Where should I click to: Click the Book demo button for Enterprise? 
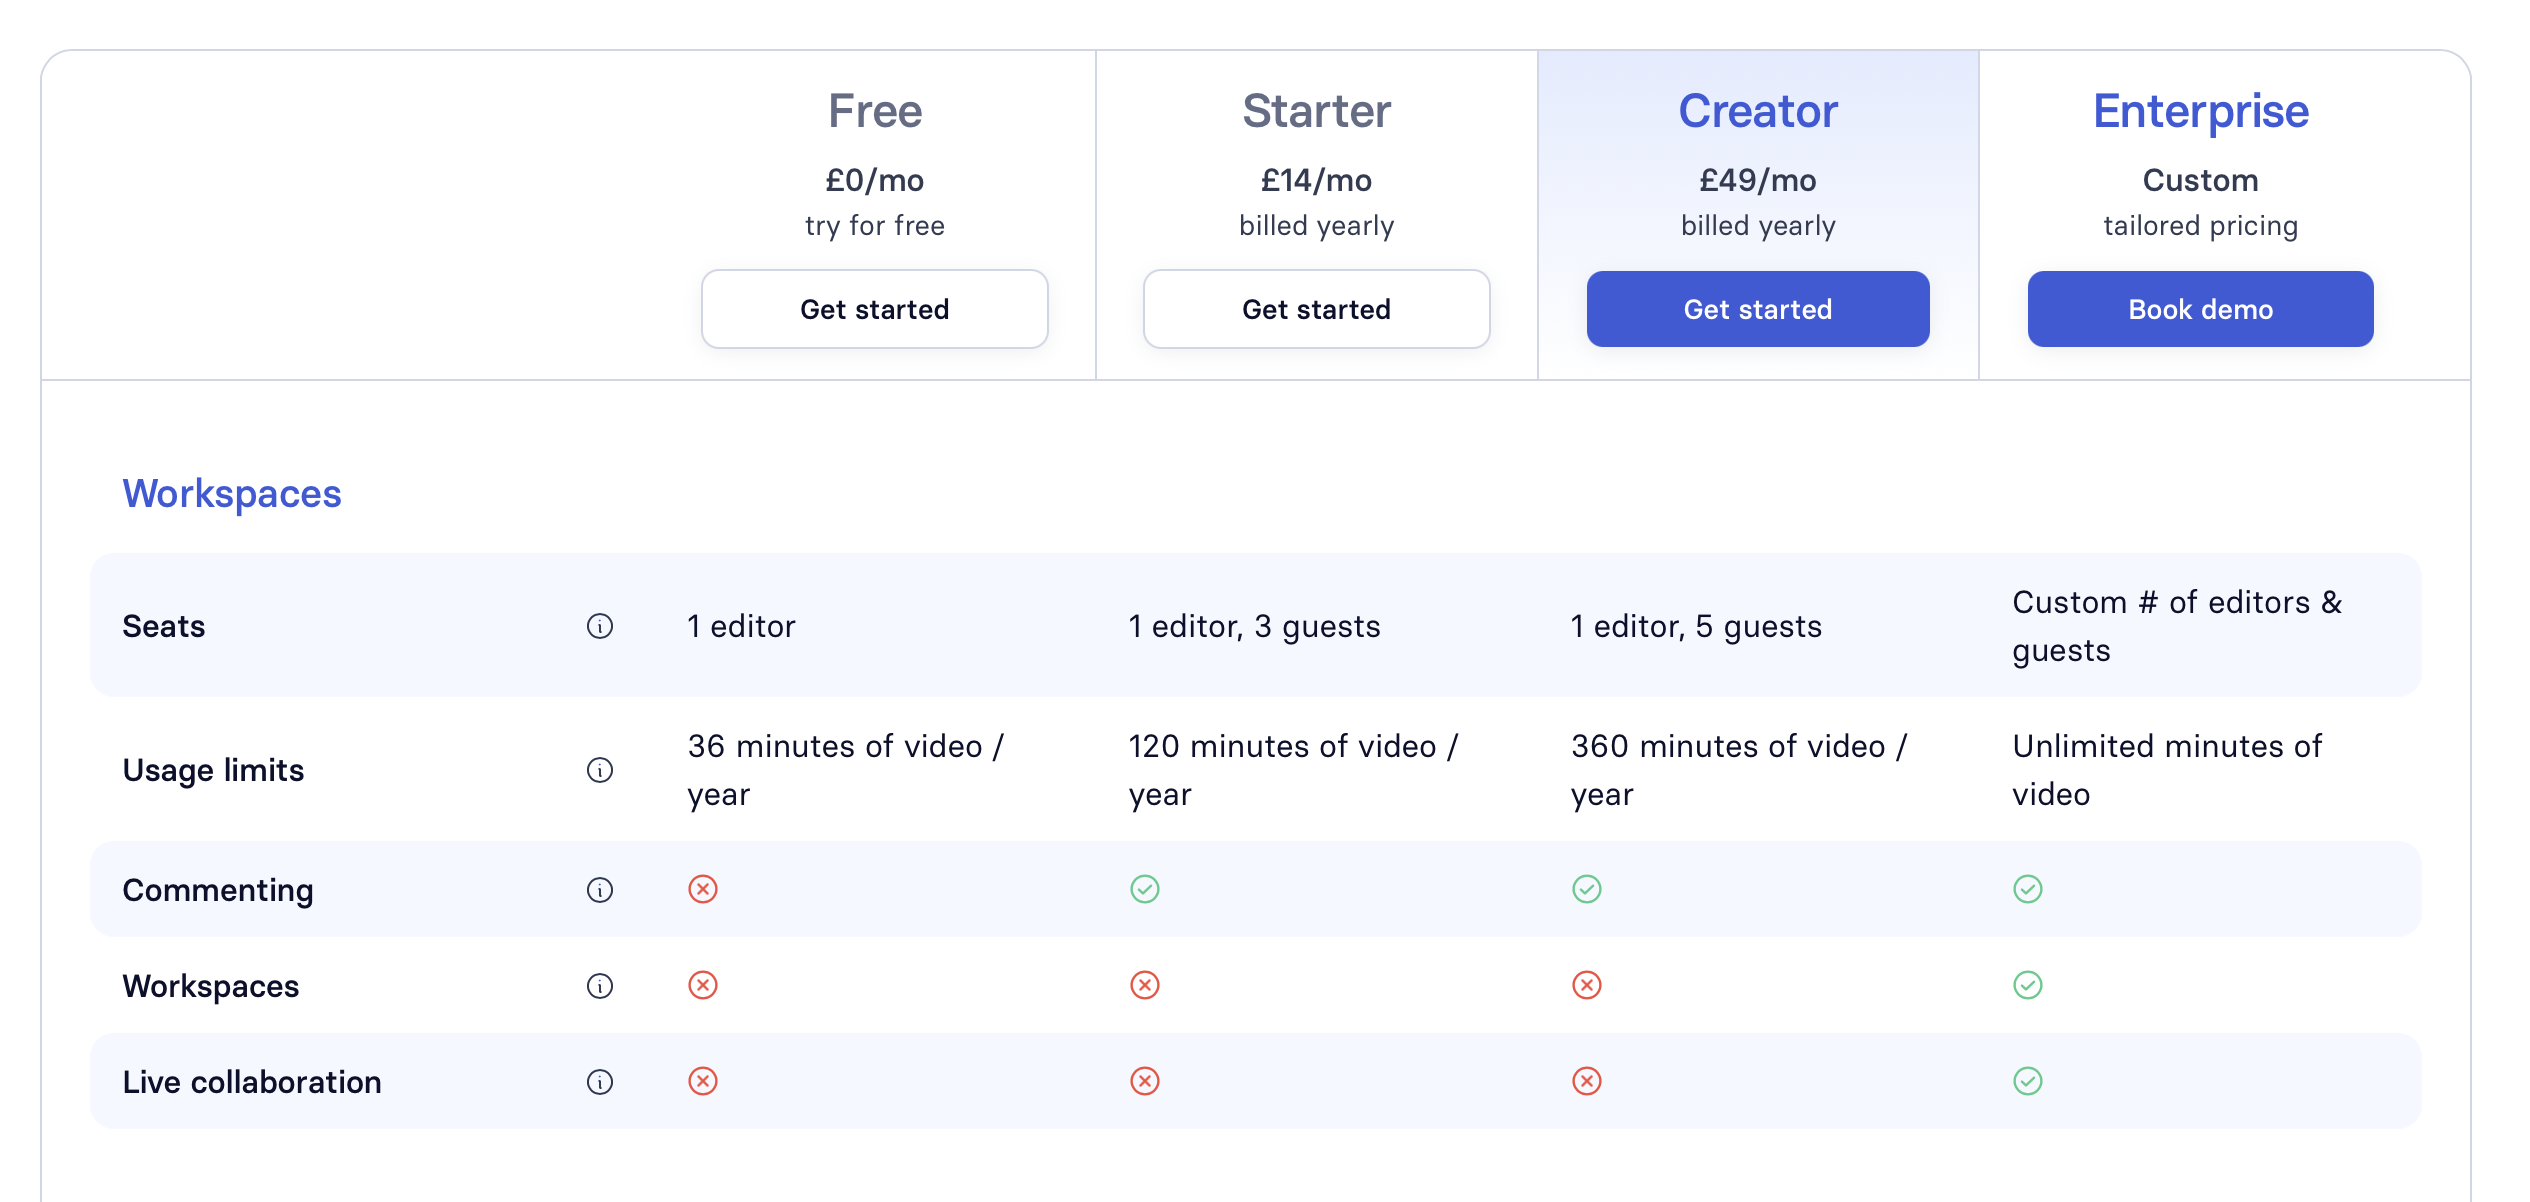coord(2201,309)
